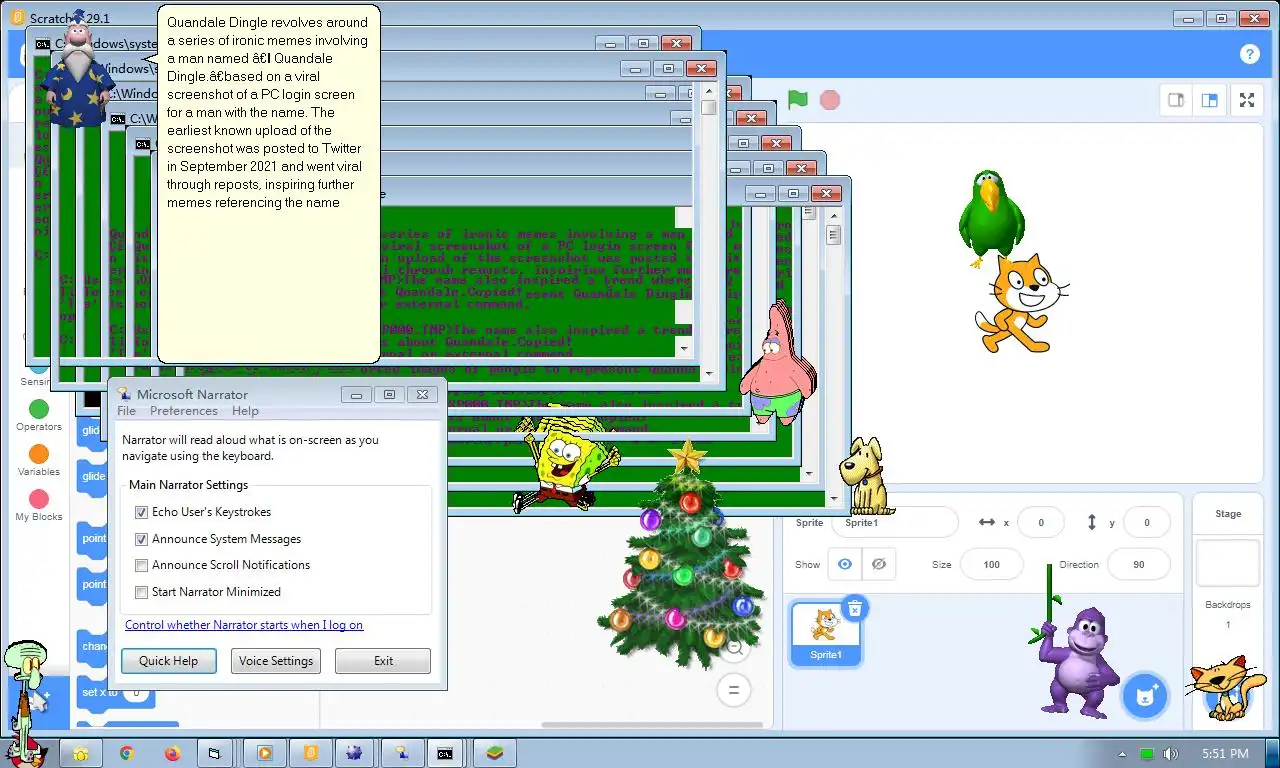
Task: Click the sprite Size field
Action: tap(991, 564)
